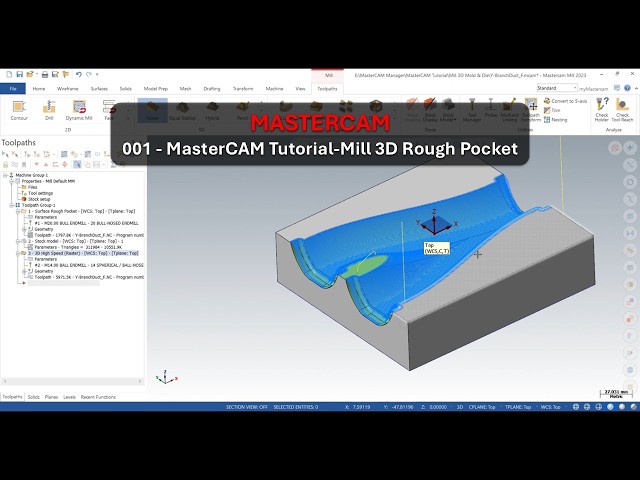Viewport: 640px width, 480px height.
Task: Open Check Tool Reach in Analyze group
Action: click(622, 109)
